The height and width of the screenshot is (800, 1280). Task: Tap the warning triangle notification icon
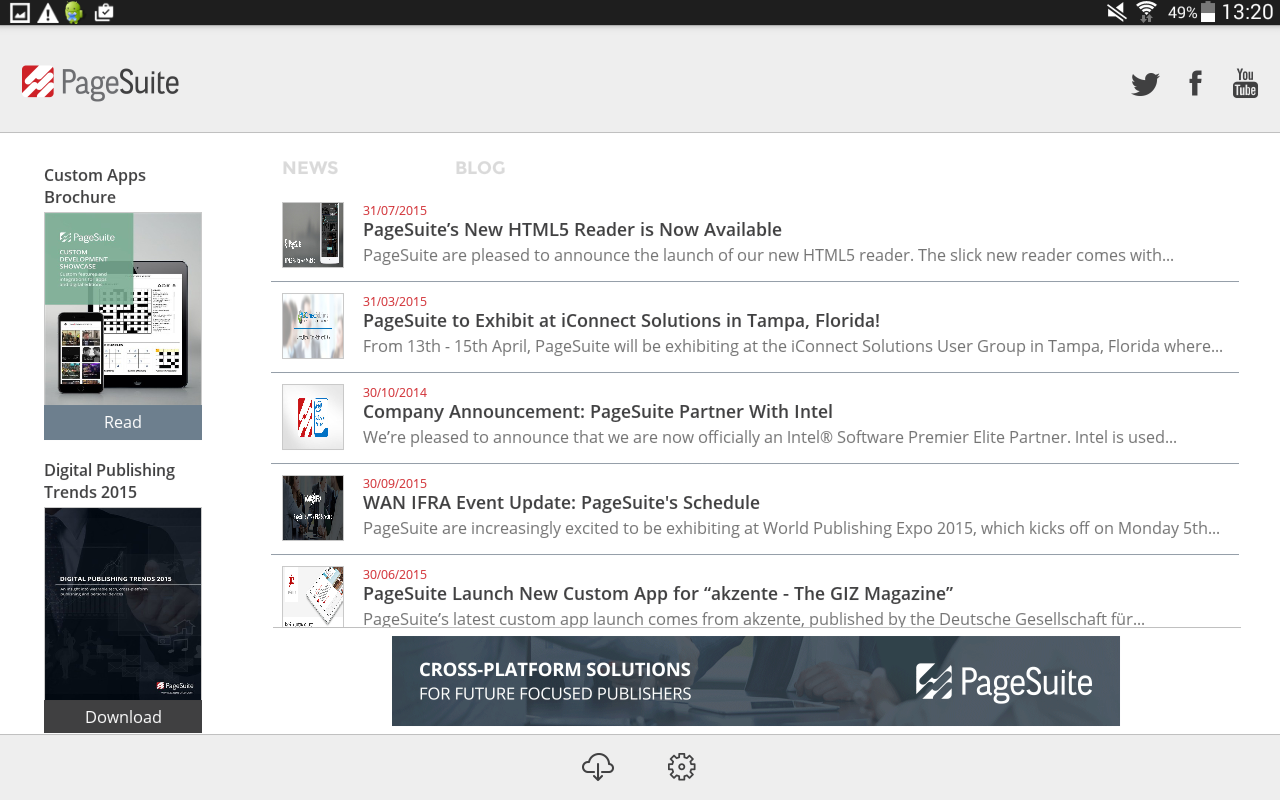pyautogui.click(x=47, y=13)
